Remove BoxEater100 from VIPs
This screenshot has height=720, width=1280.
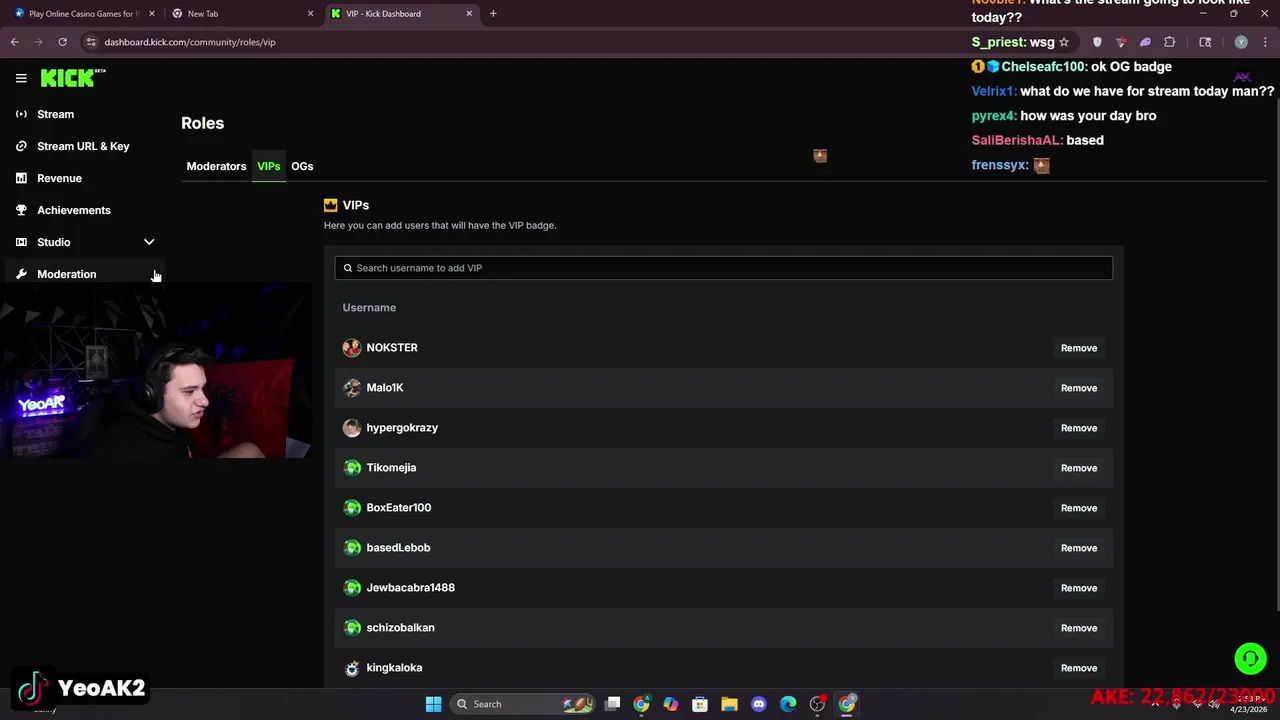click(x=1079, y=508)
